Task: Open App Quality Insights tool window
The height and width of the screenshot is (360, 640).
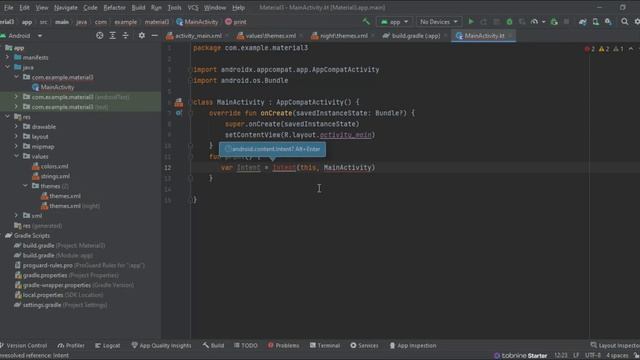Action: tap(161, 346)
